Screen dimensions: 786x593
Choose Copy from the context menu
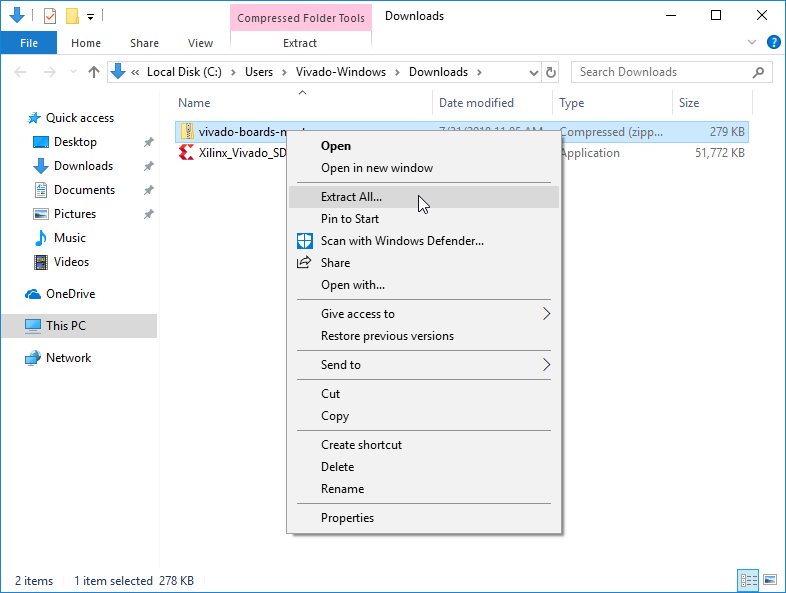click(x=424, y=416)
